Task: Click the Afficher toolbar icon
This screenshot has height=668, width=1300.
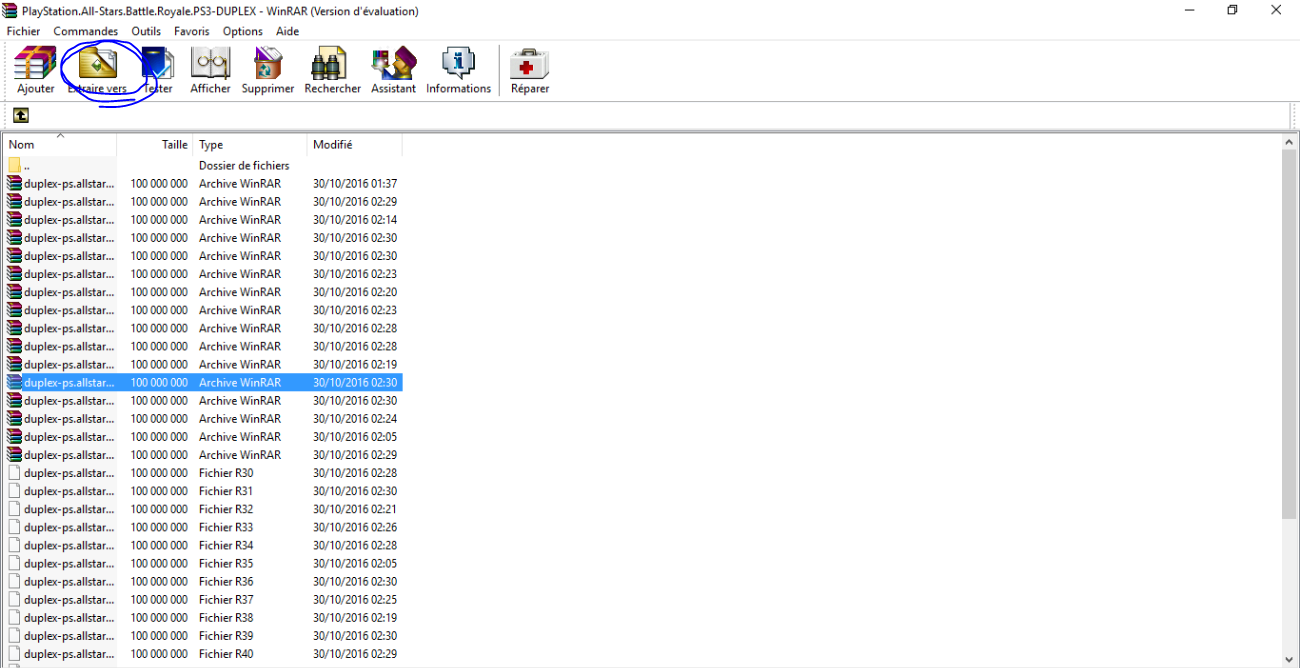Action: point(210,64)
